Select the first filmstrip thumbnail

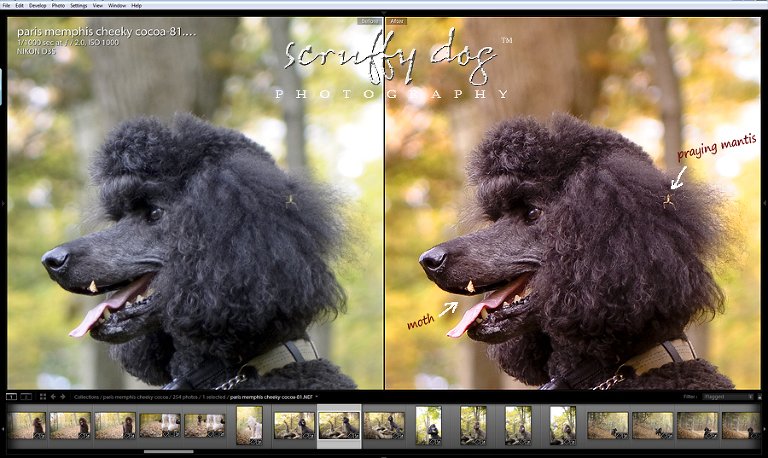(26, 425)
